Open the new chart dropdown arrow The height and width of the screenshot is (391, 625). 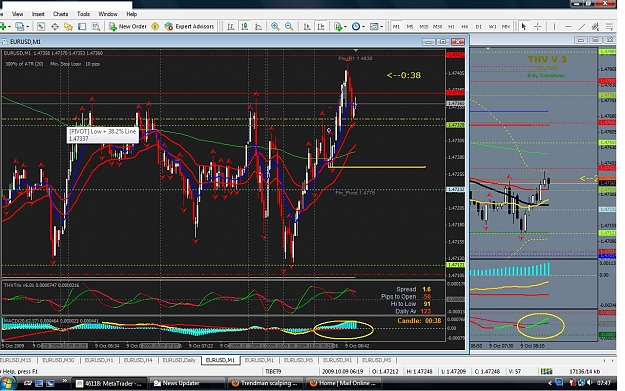pyautogui.click(x=9, y=27)
